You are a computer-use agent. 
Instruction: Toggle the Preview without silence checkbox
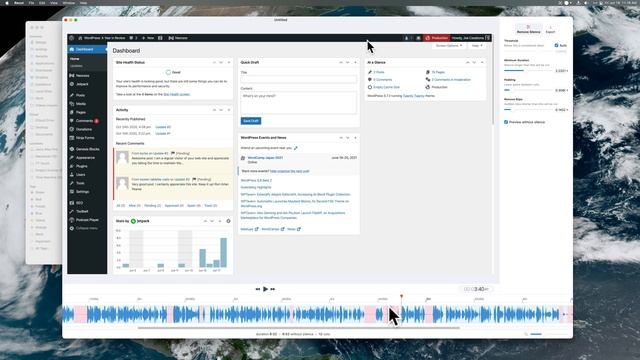tap(506, 122)
